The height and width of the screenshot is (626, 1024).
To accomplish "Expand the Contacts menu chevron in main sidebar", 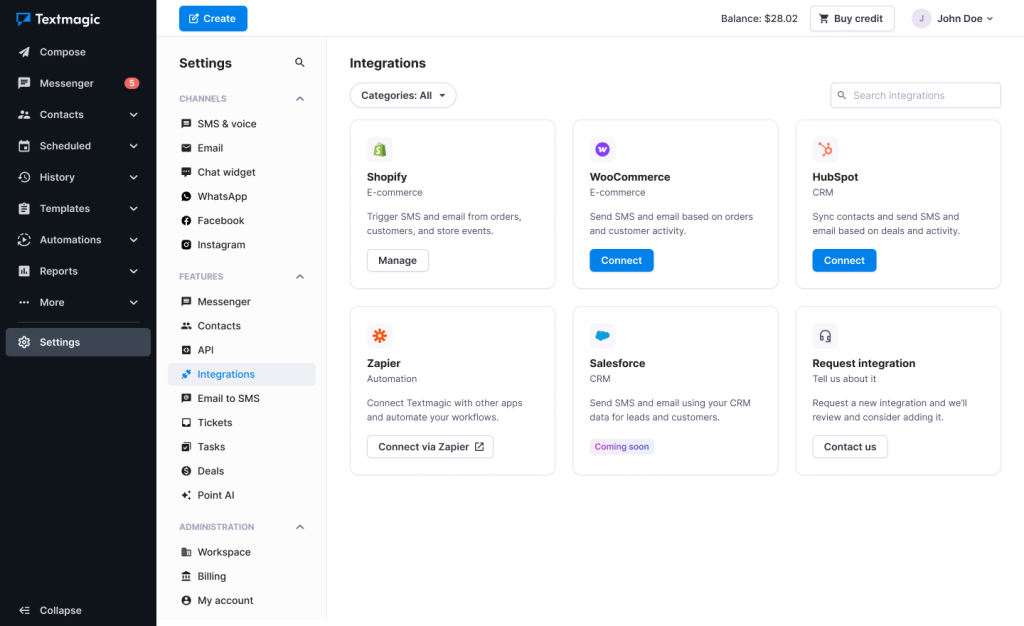I will coord(134,115).
